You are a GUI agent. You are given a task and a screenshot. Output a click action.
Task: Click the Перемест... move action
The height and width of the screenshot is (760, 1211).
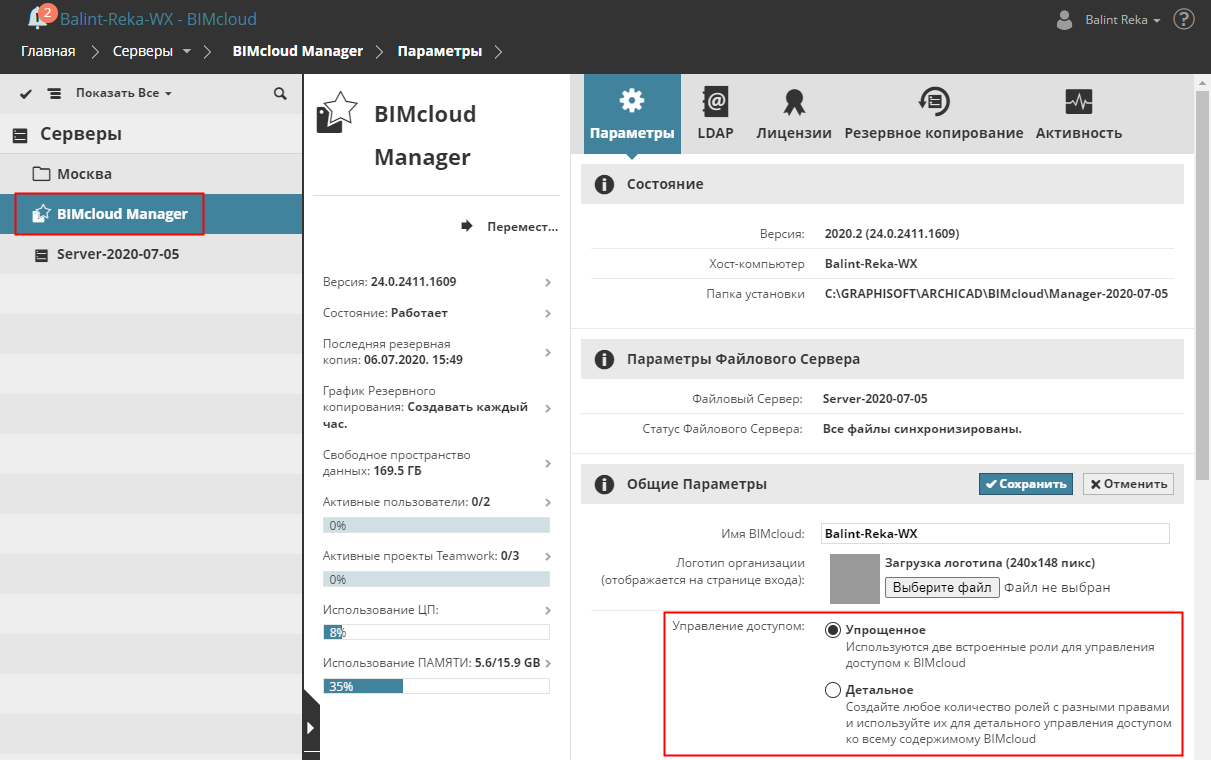pos(509,227)
